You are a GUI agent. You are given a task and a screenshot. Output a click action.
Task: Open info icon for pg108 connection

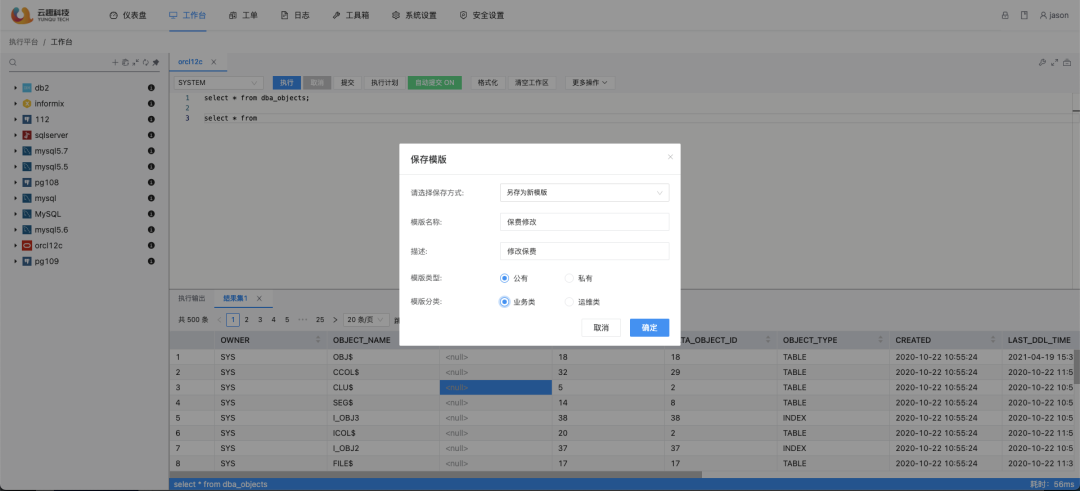pyautogui.click(x=151, y=182)
